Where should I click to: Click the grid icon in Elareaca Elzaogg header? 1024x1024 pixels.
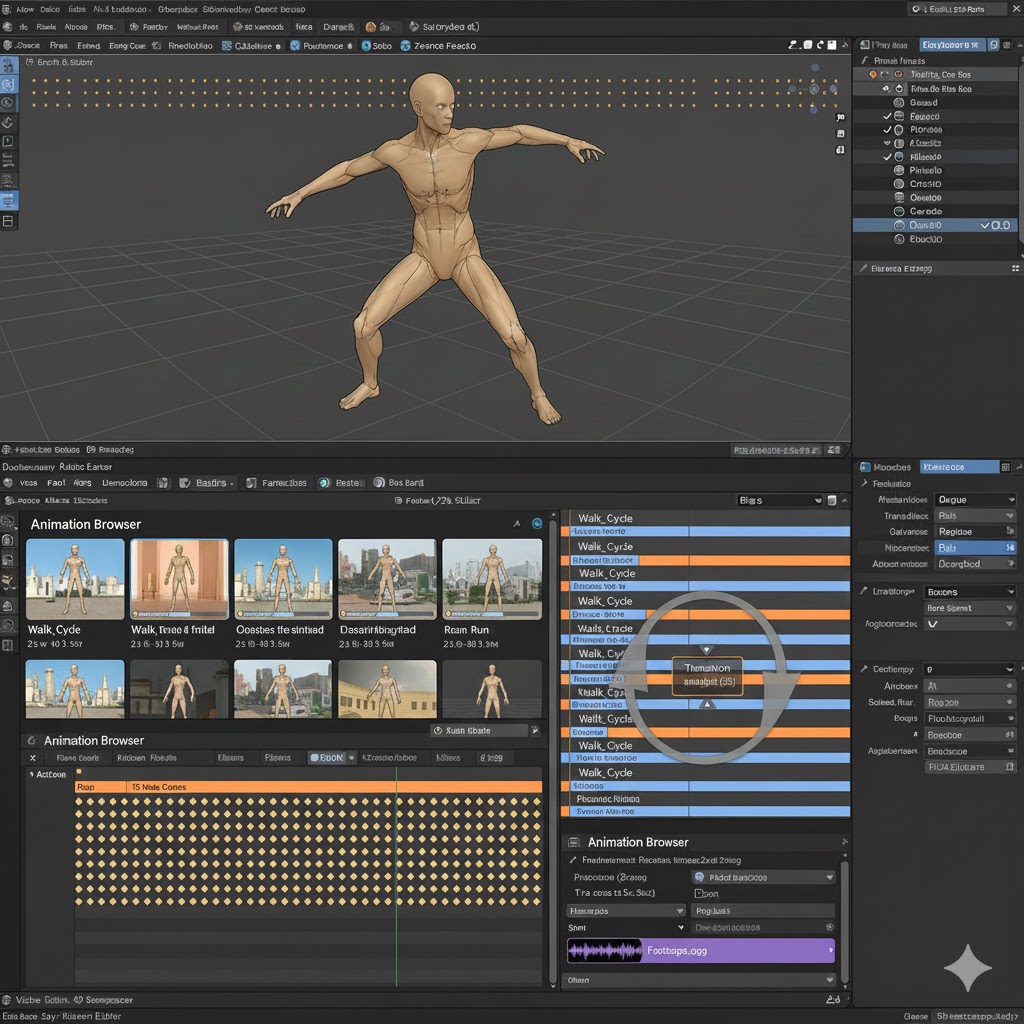tap(1015, 268)
